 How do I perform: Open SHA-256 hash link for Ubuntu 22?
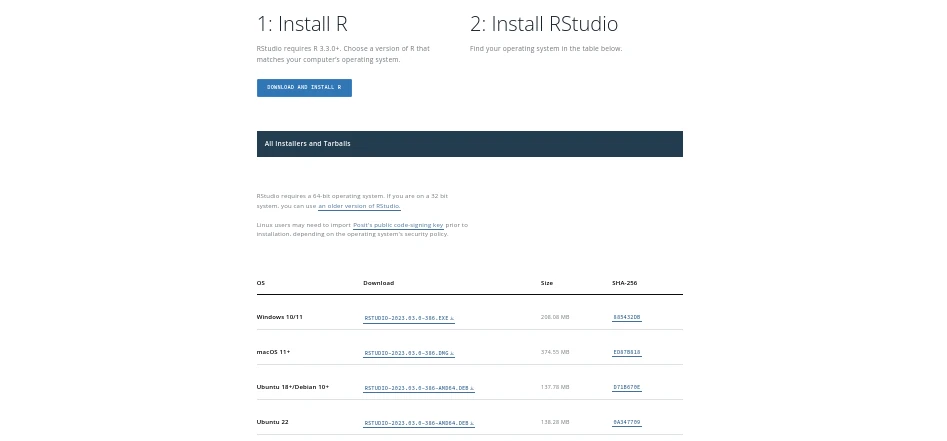pyautogui.click(x=627, y=422)
